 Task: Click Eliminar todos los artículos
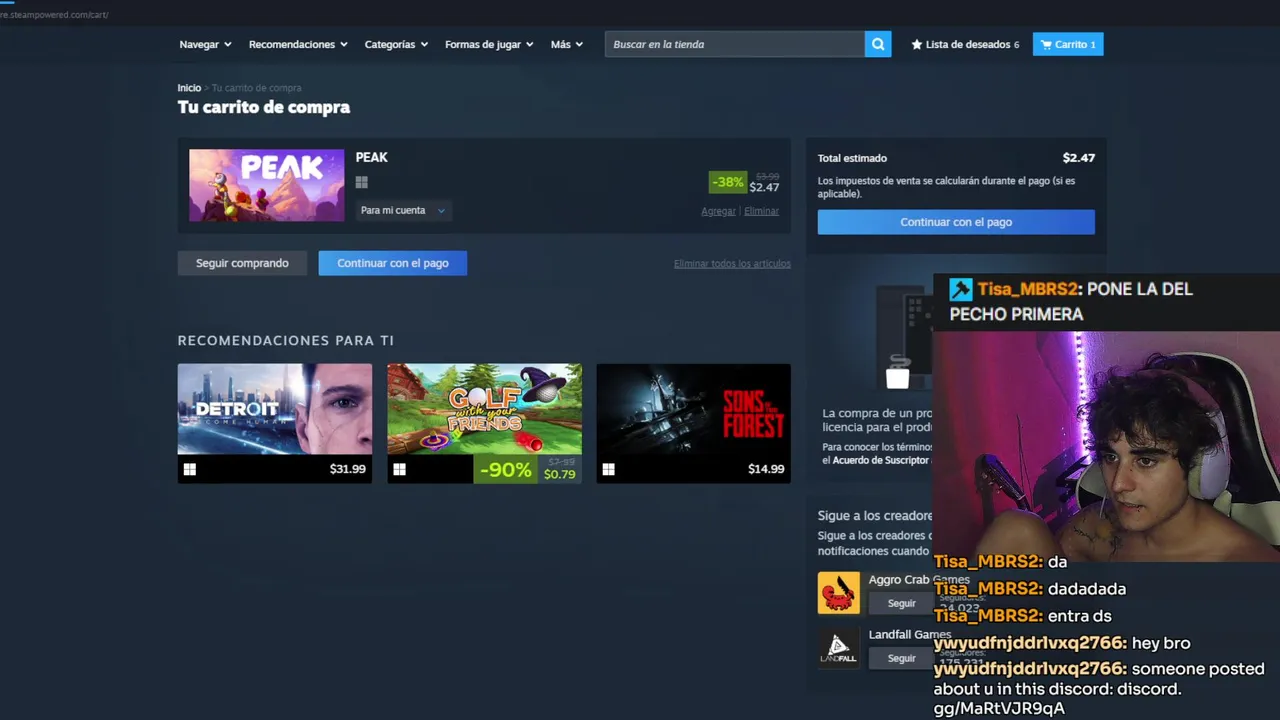click(732, 264)
